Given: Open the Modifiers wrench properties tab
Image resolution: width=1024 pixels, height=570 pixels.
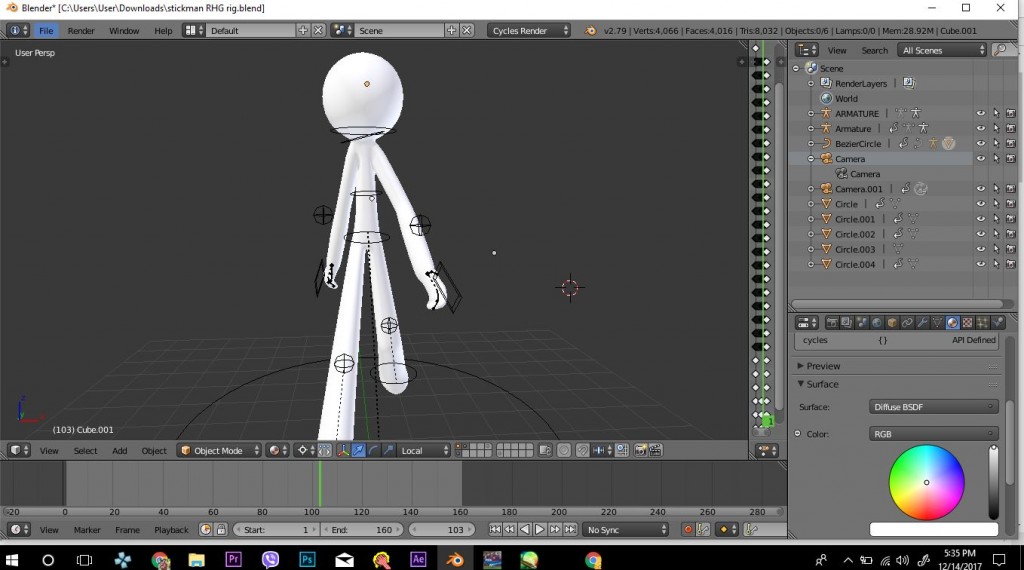Looking at the screenshot, I should click(922, 323).
